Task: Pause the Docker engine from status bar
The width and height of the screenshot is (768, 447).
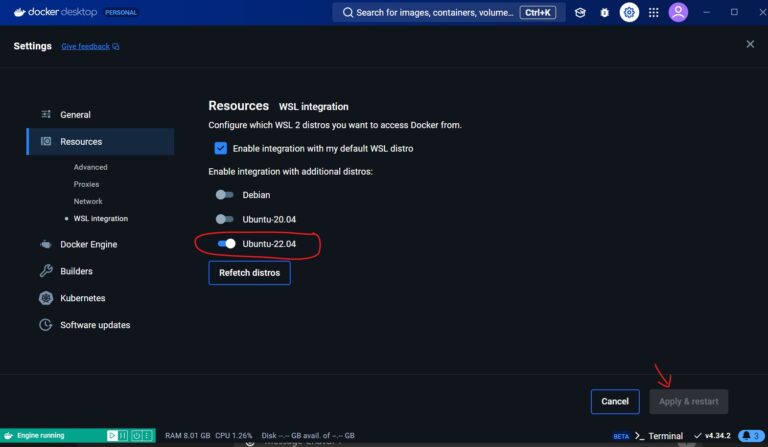Action: pyautogui.click(x=124, y=436)
